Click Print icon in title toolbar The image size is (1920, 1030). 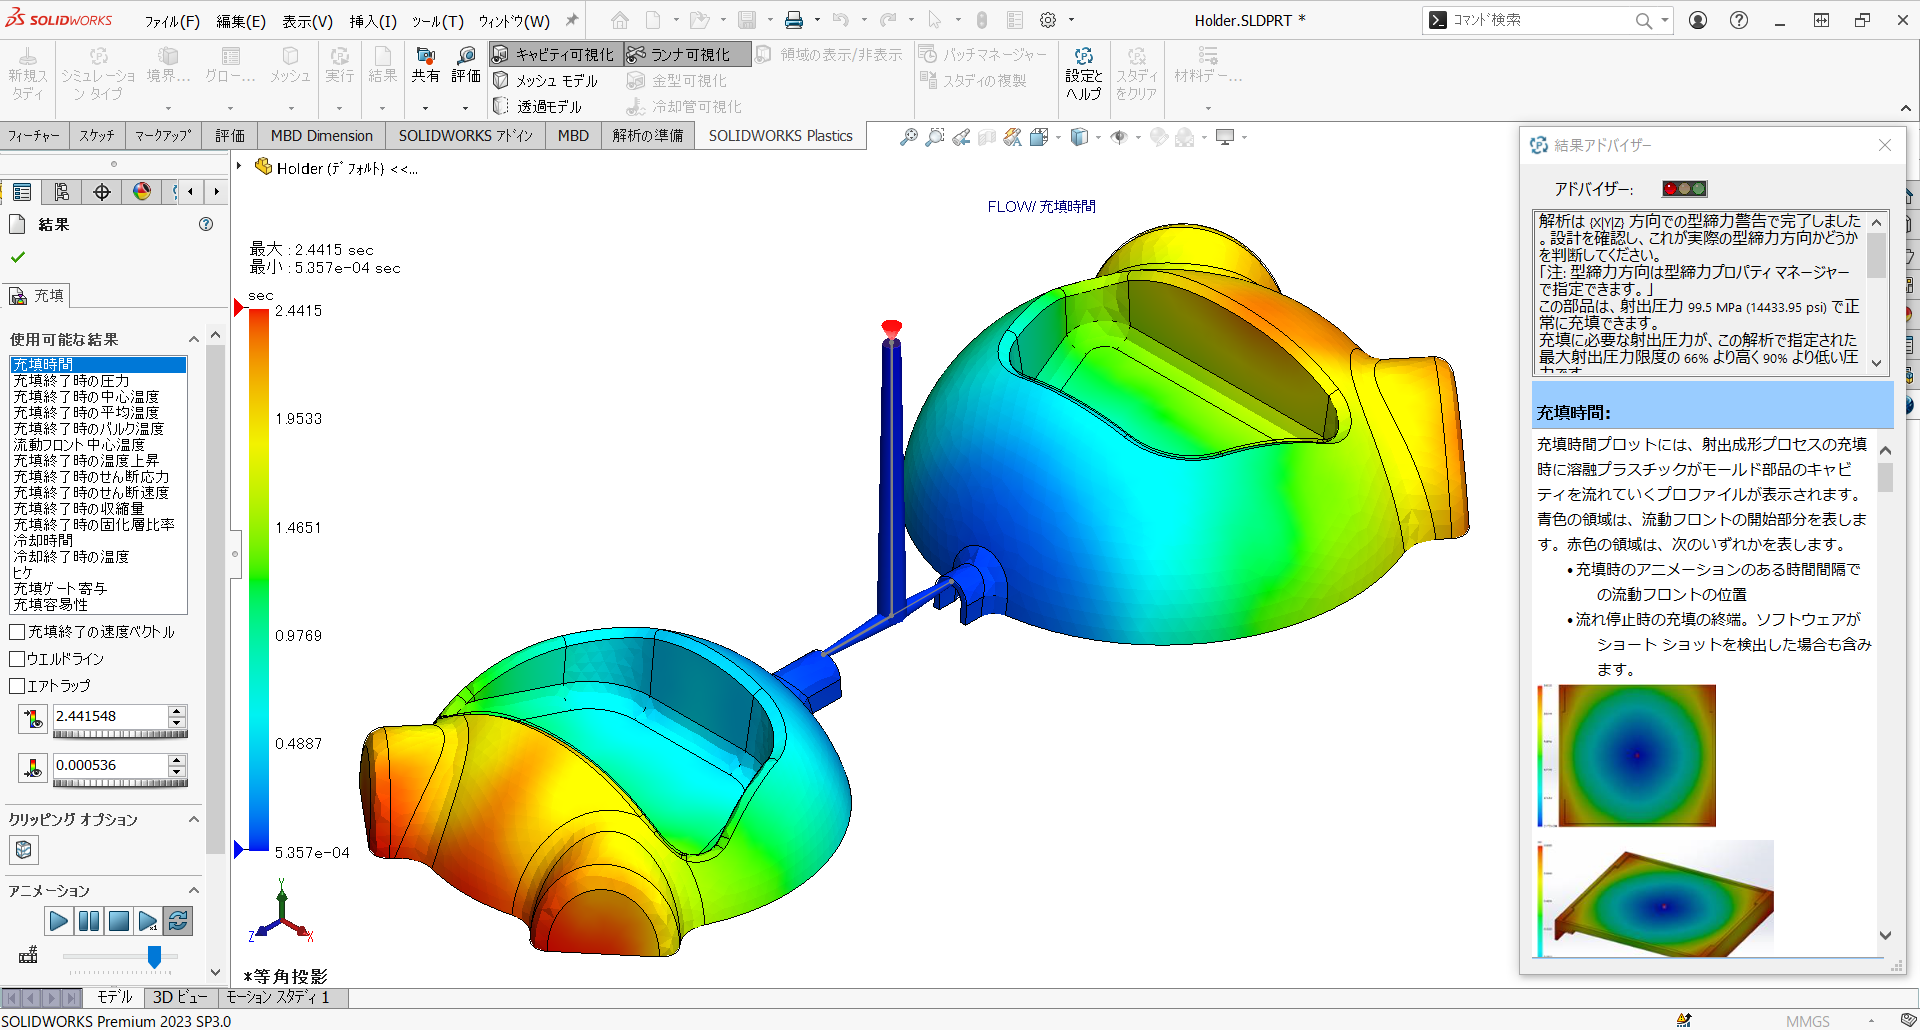(794, 20)
